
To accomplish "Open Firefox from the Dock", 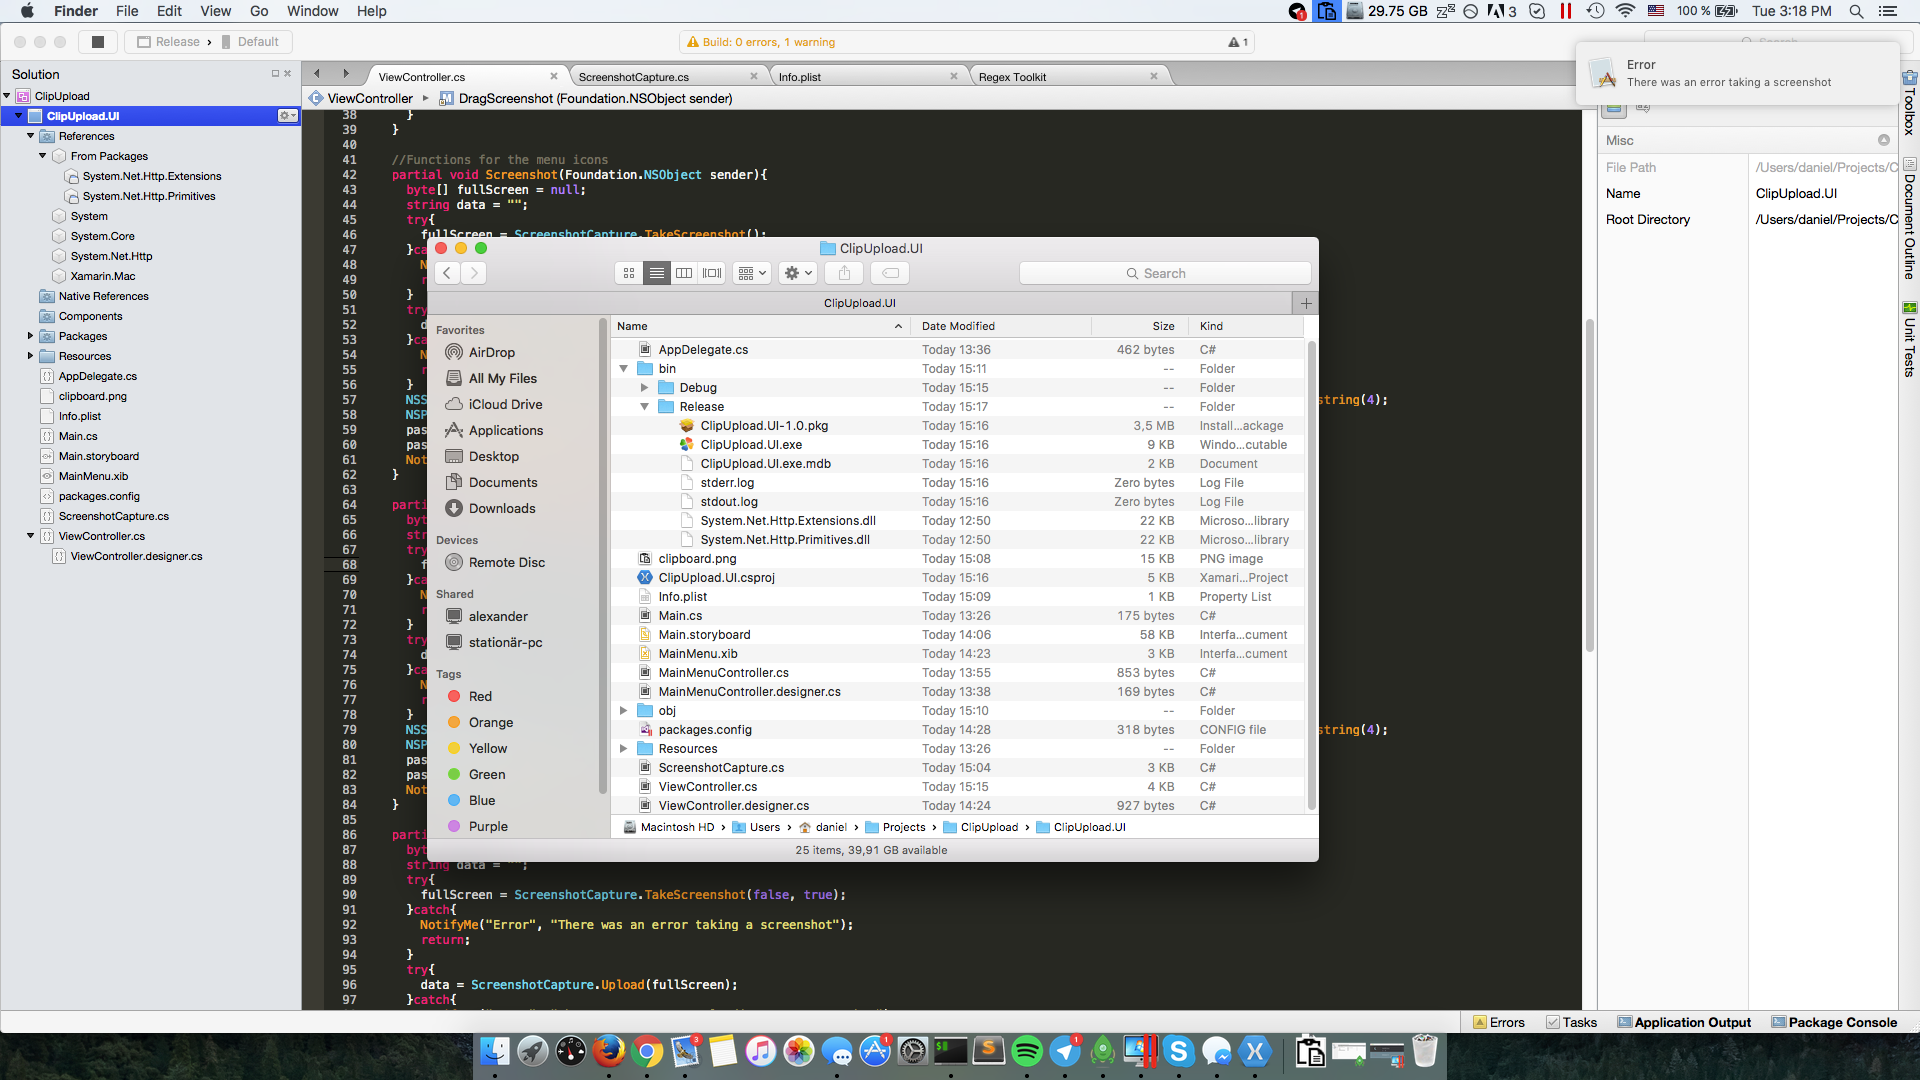I will 608,1051.
